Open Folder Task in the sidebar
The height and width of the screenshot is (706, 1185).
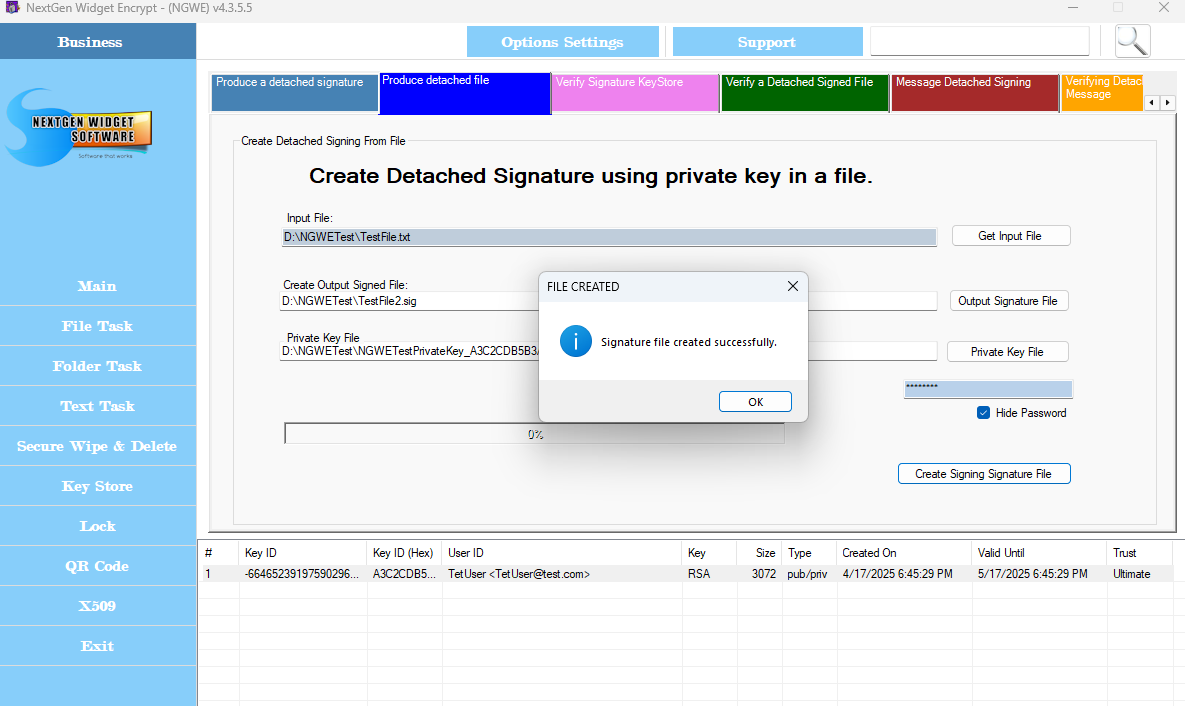pos(97,366)
